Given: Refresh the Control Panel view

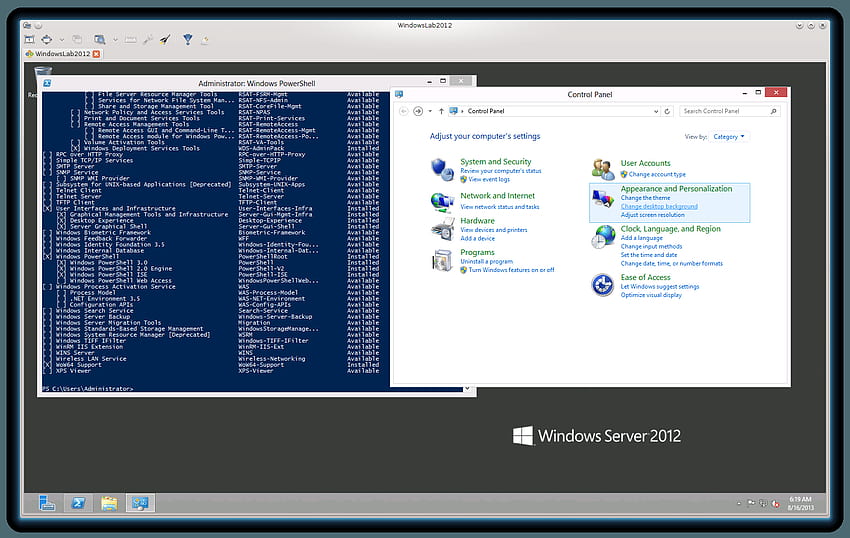Looking at the screenshot, I should tap(667, 111).
